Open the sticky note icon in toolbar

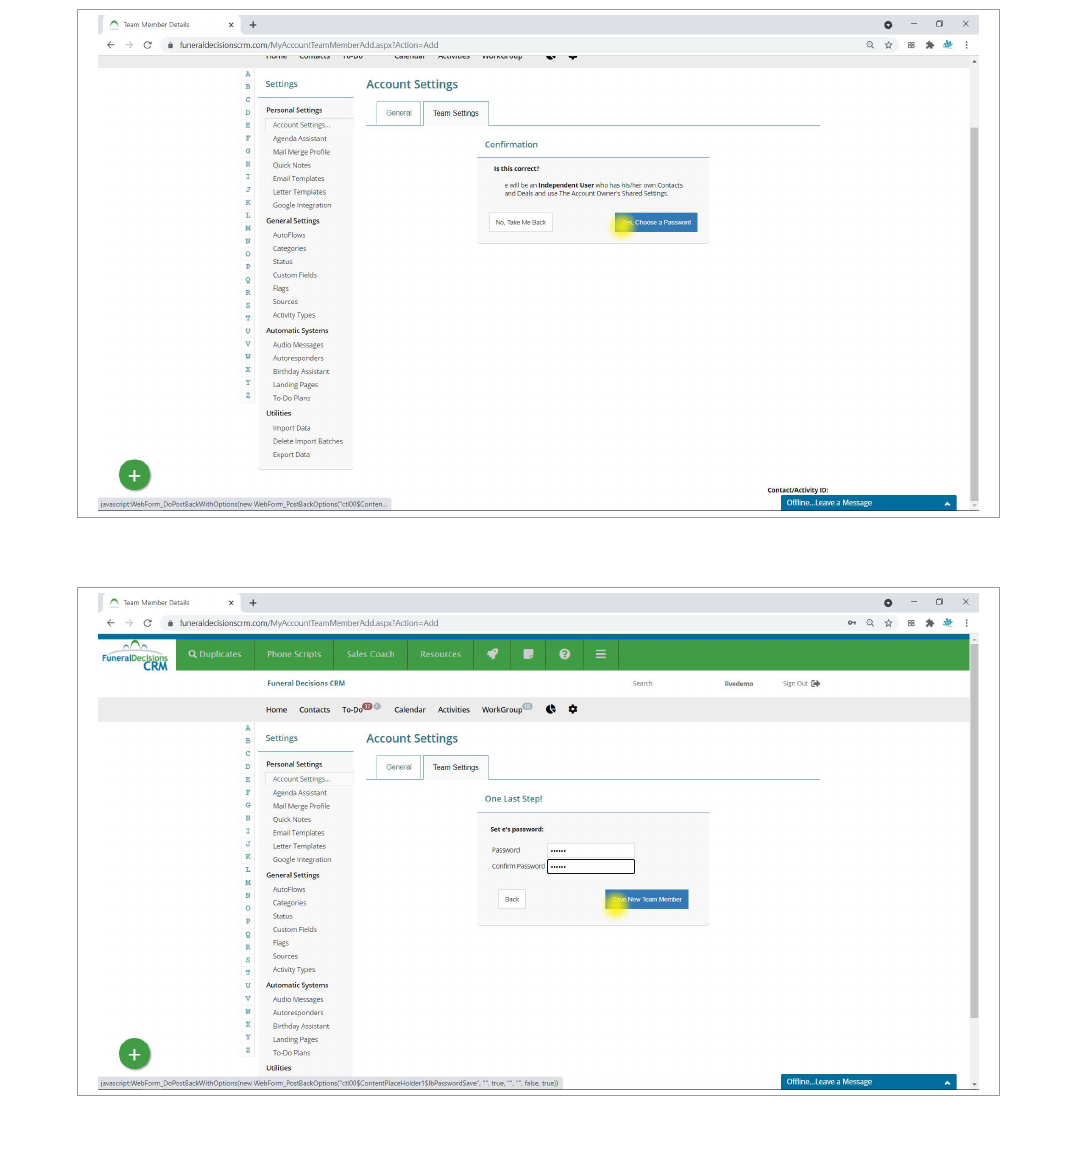tap(528, 654)
